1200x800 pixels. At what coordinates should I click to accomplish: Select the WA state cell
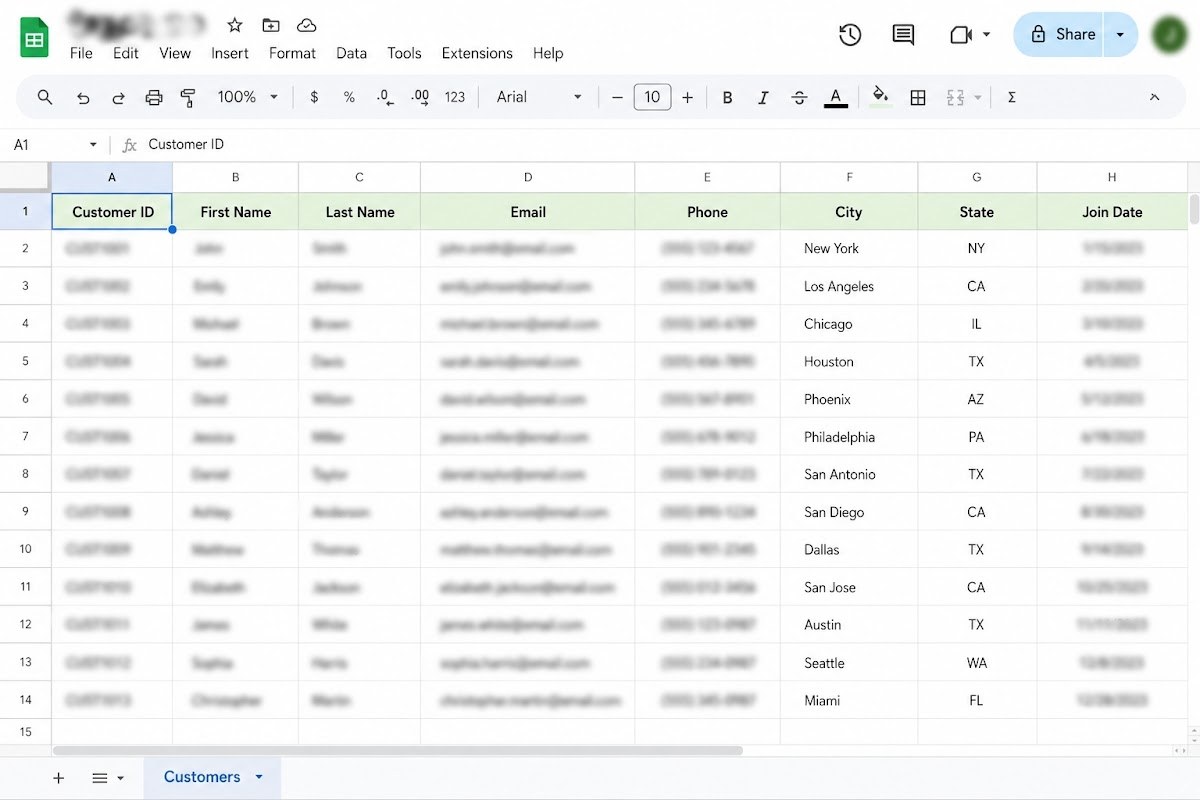coord(977,663)
